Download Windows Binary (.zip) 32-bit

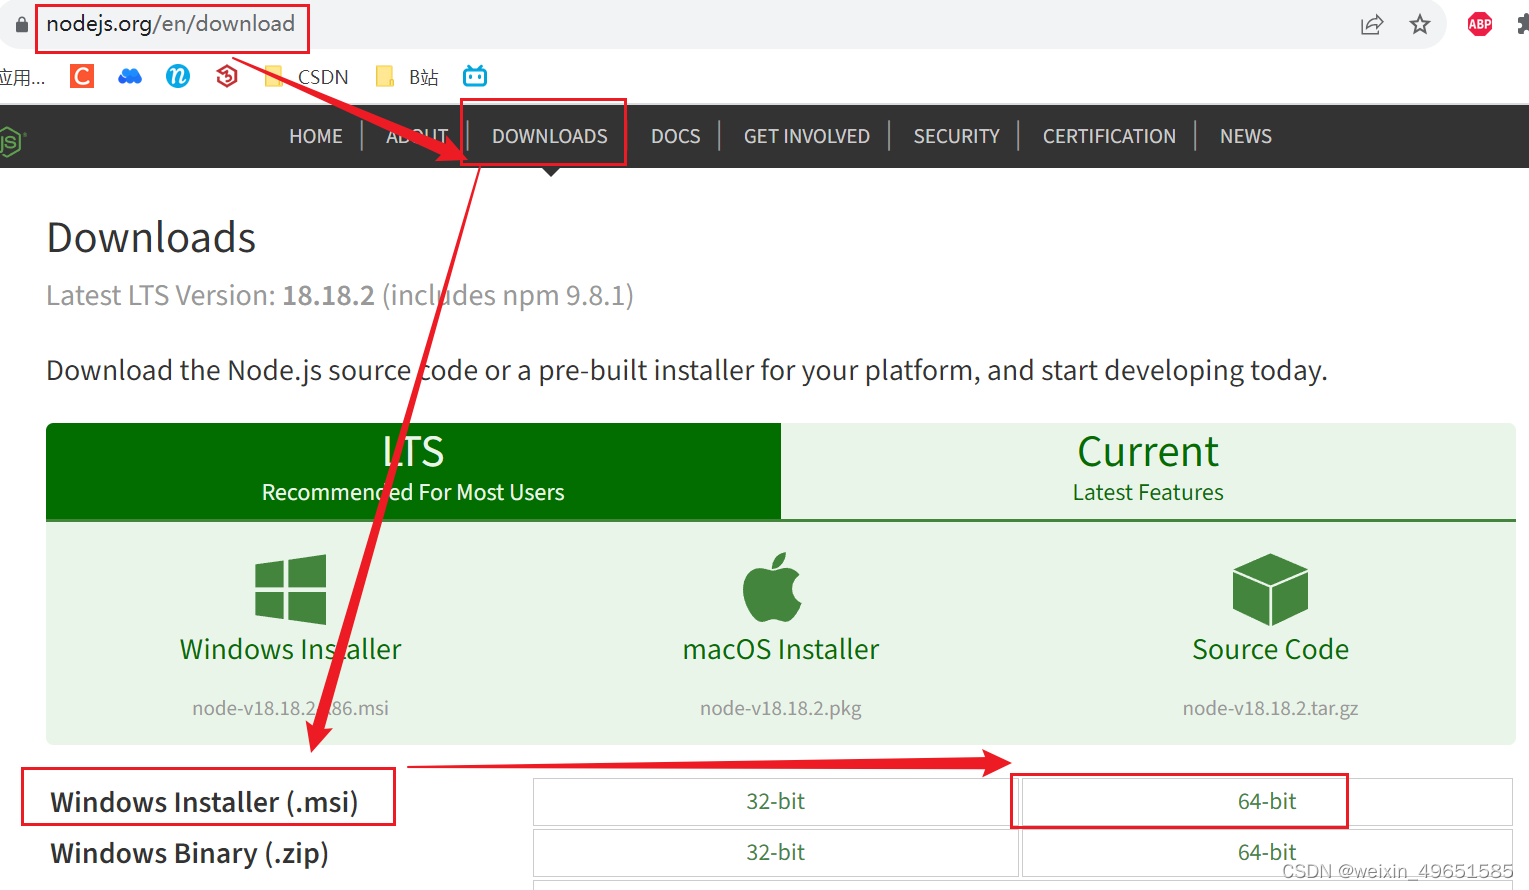click(x=776, y=852)
